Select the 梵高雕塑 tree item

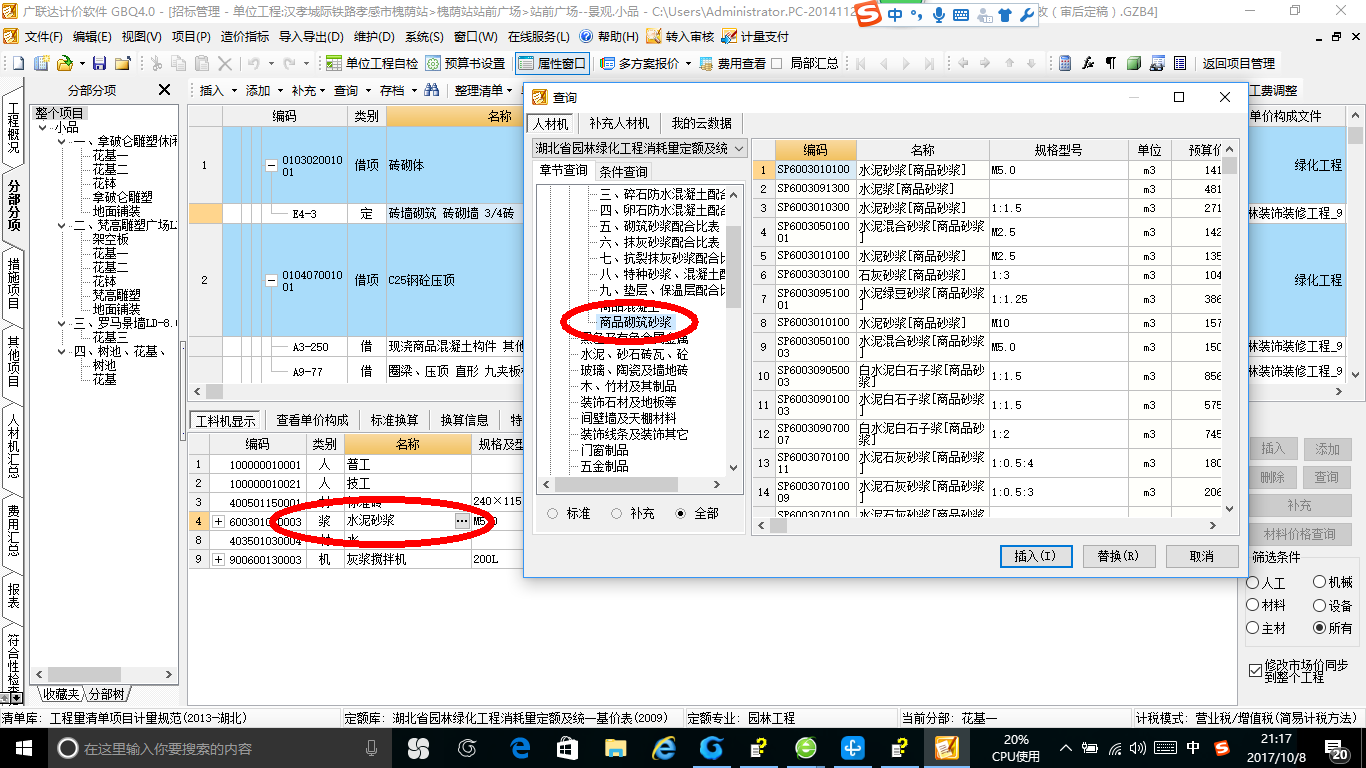point(116,296)
